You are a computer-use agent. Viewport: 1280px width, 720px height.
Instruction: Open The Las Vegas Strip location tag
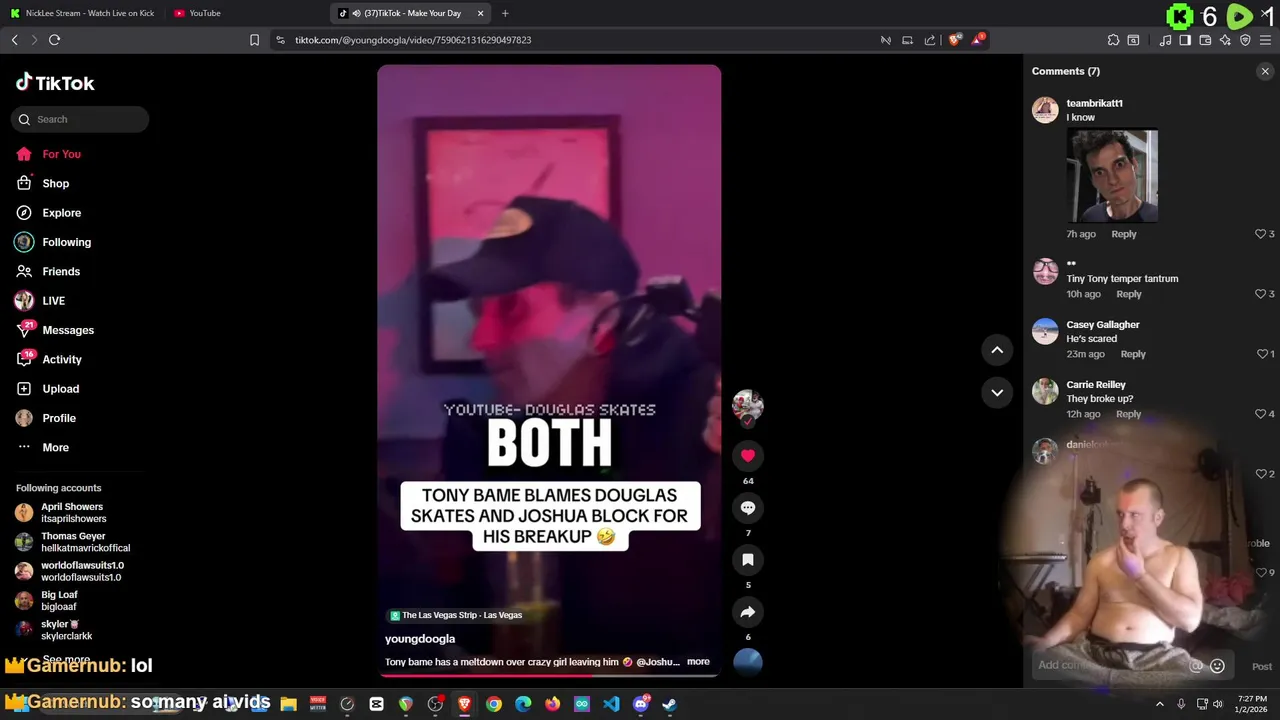tap(456, 615)
